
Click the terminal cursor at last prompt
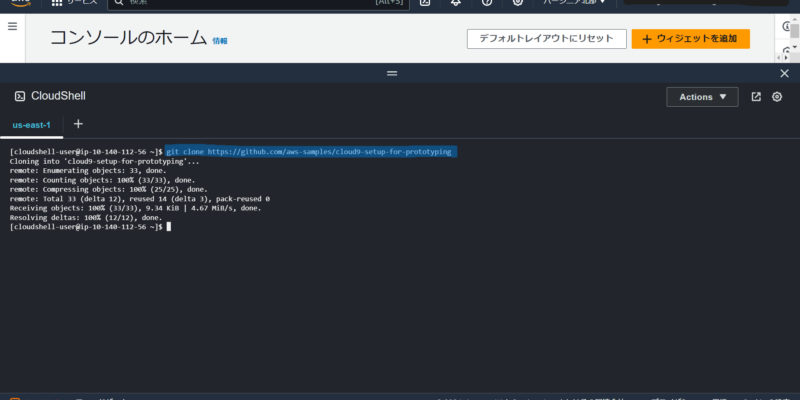click(x=169, y=227)
